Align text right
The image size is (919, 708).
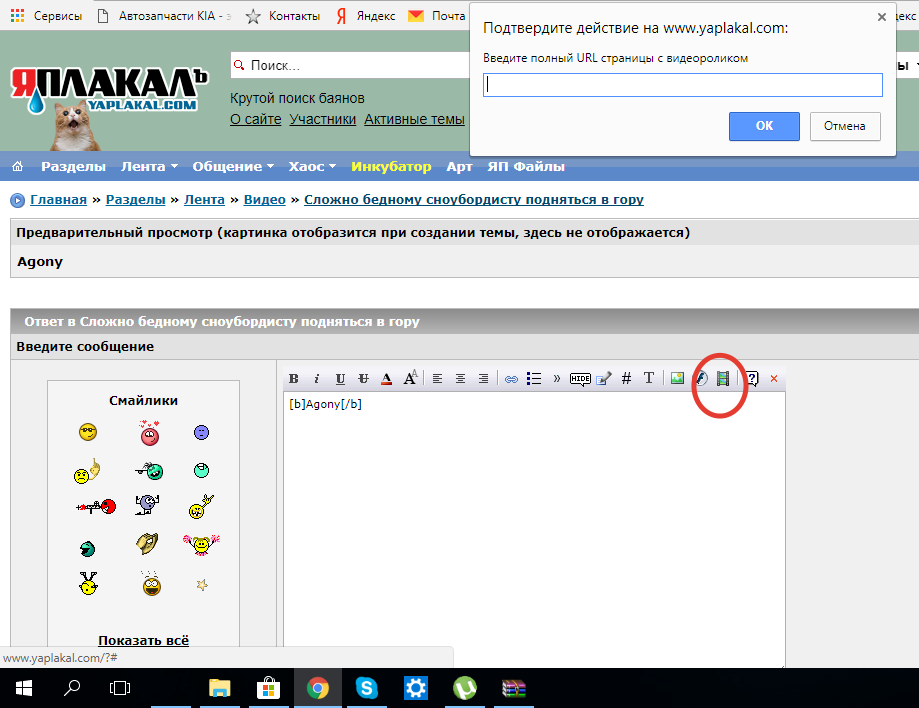pos(483,379)
